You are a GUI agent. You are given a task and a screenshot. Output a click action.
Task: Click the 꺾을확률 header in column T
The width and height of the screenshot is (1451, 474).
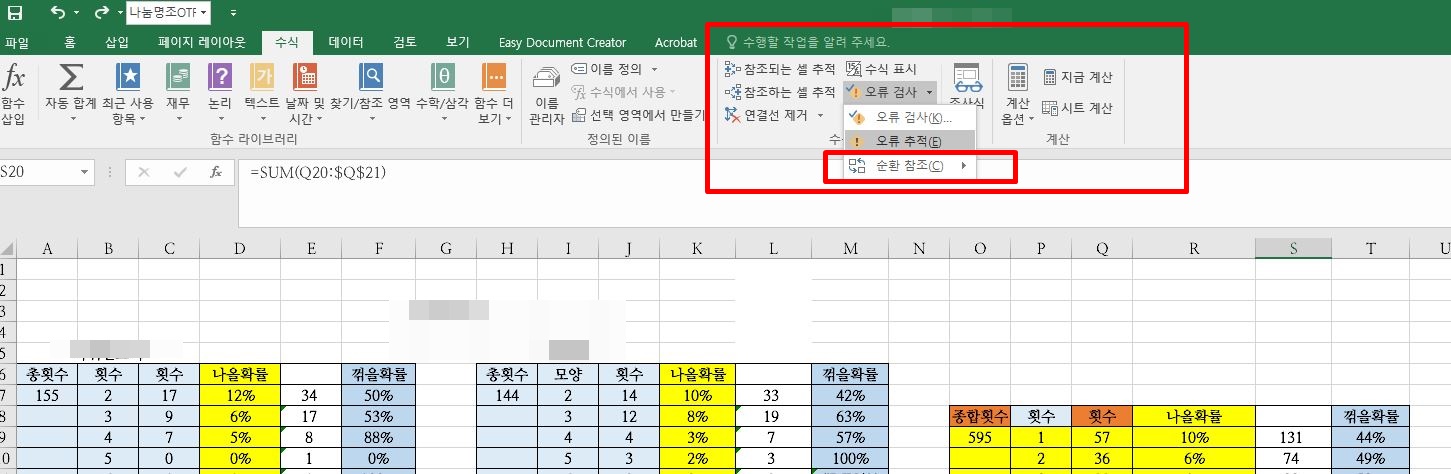tap(1370, 416)
